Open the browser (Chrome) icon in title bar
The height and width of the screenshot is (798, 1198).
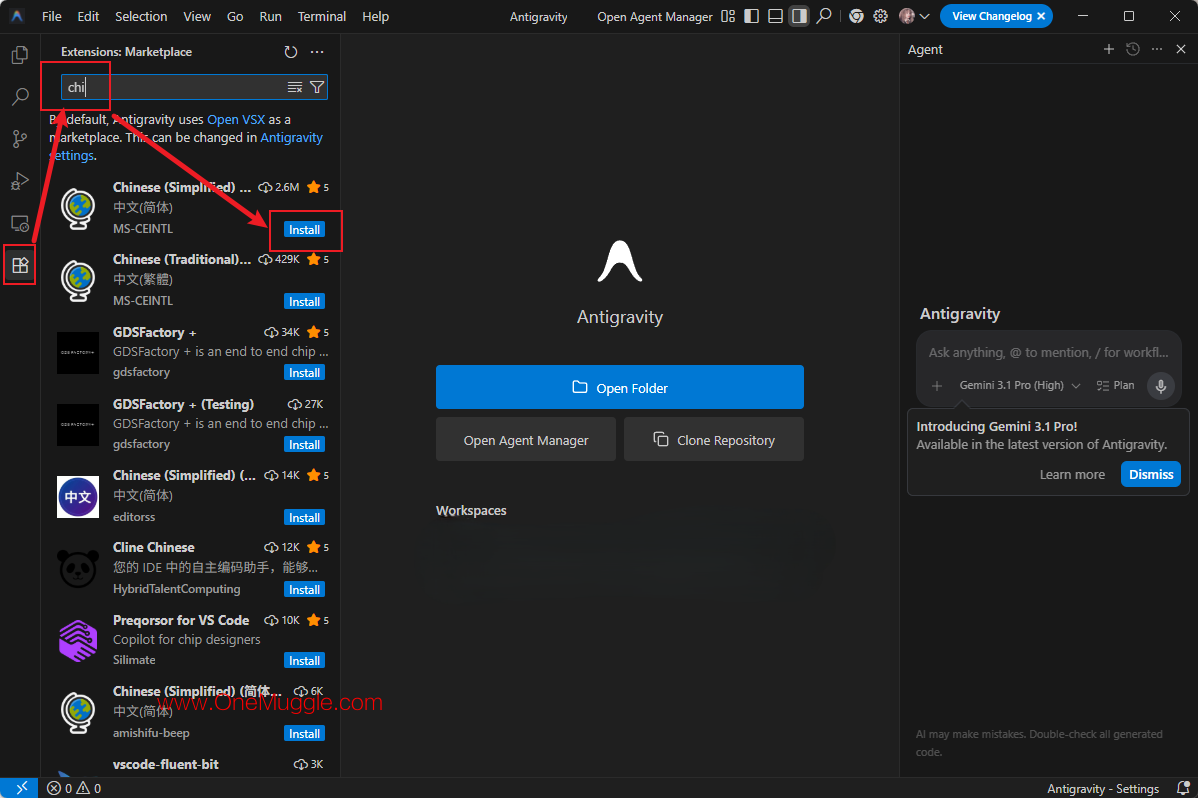856,16
